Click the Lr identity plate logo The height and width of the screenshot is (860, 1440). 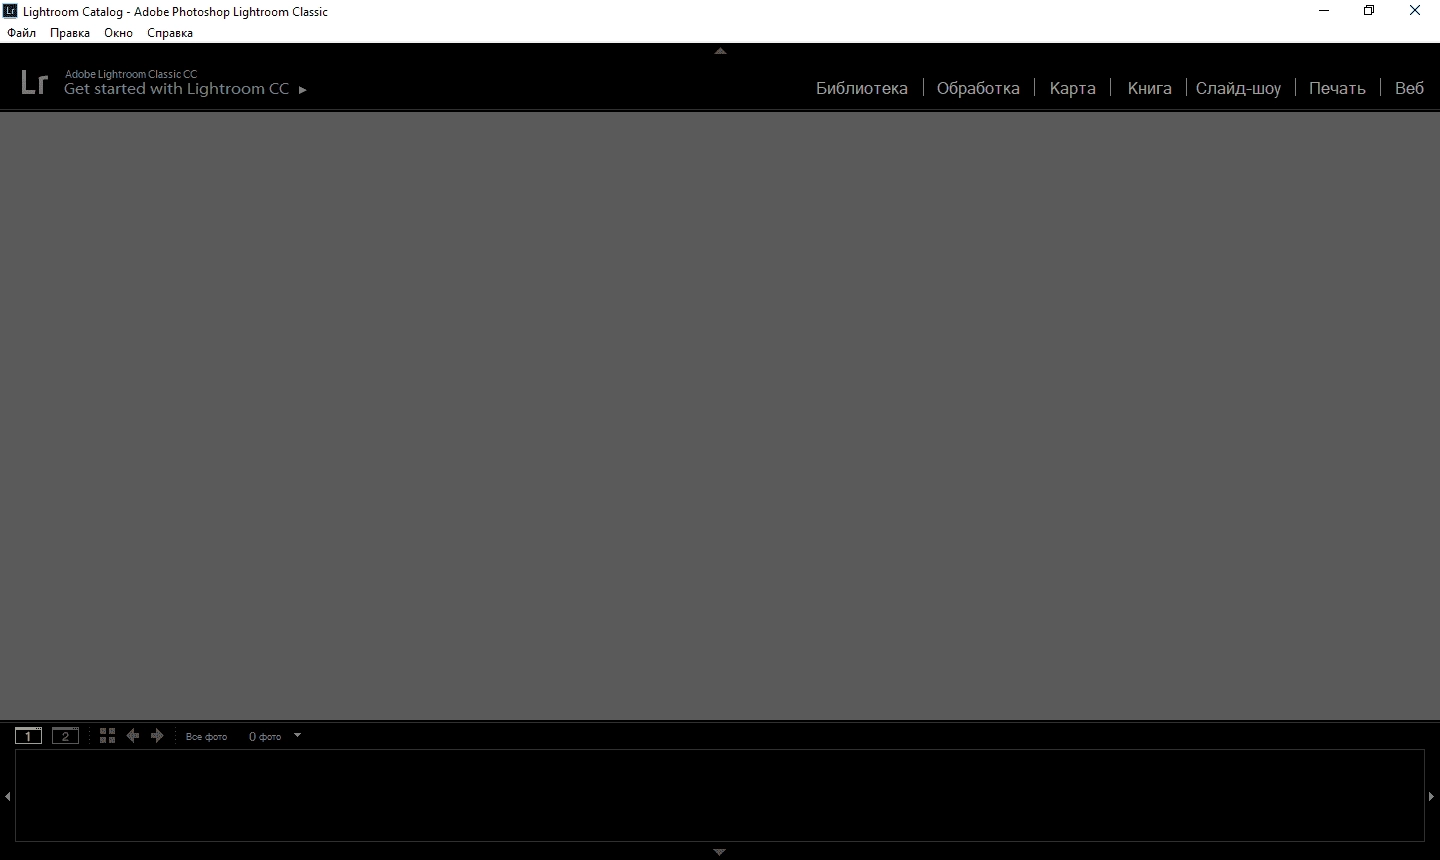pos(34,82)
